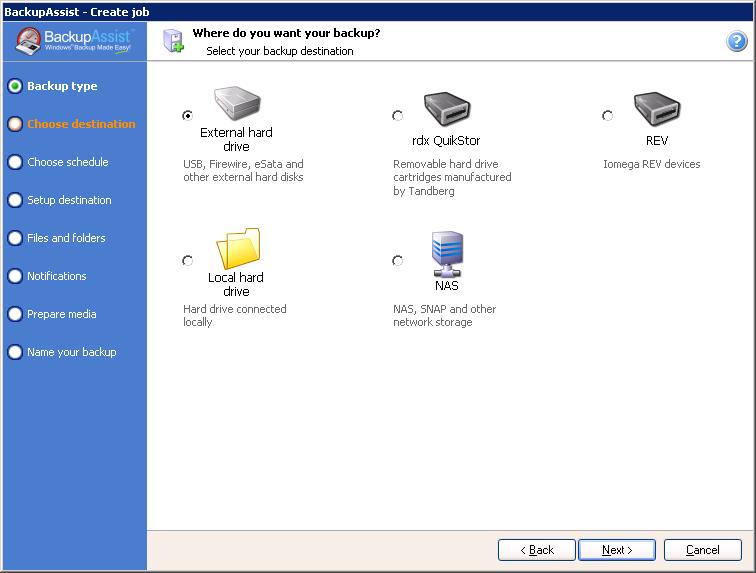
Task: Select the External hard drive radio button
Action: click(x=188, y=115)
